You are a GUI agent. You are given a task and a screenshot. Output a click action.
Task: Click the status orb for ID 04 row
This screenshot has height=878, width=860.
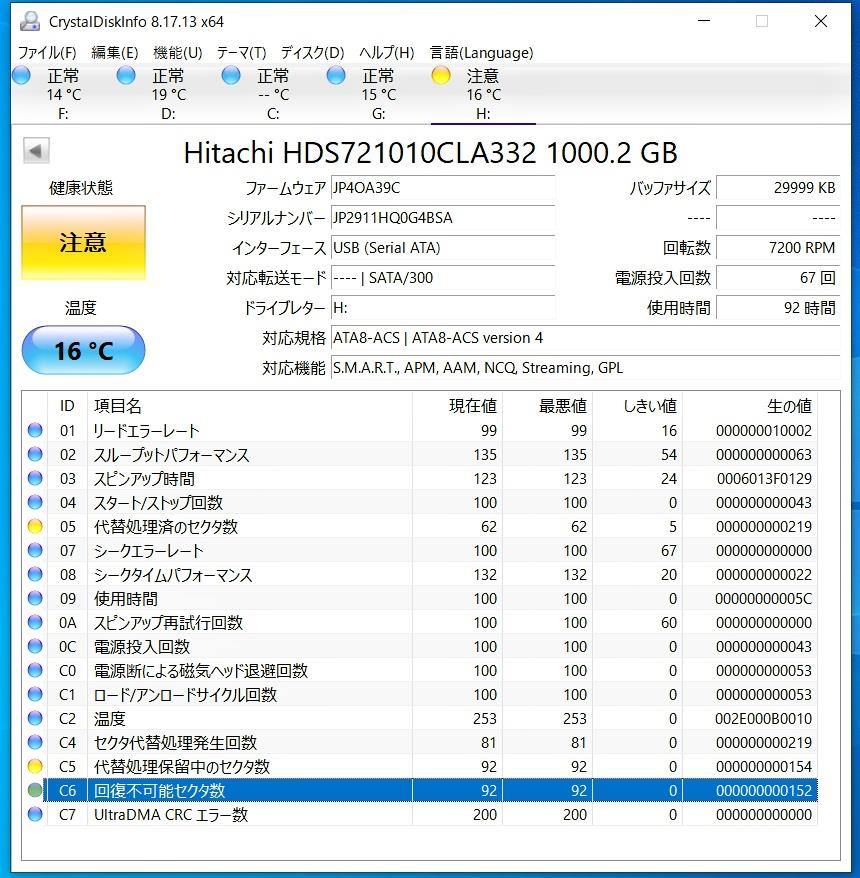35,502
